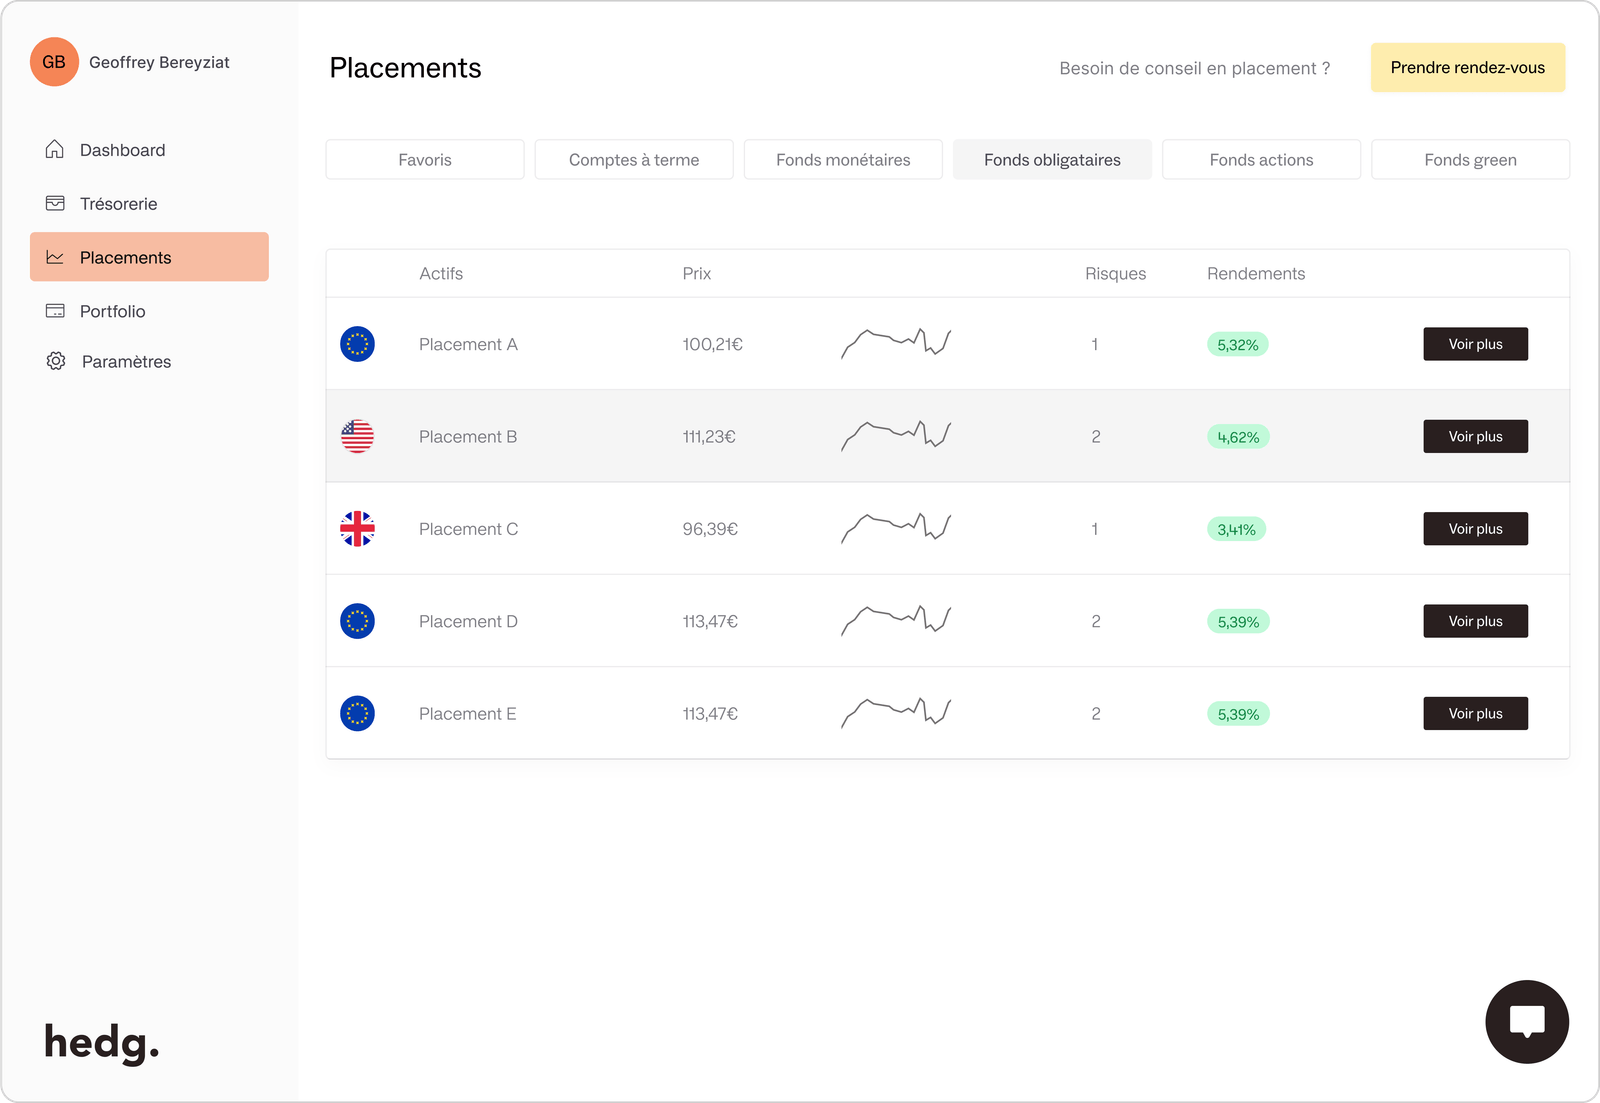The width and height of the screenshot is (1600, 1103).
Task: Click Voir plus for Placement E
Action: (1475, 713)
